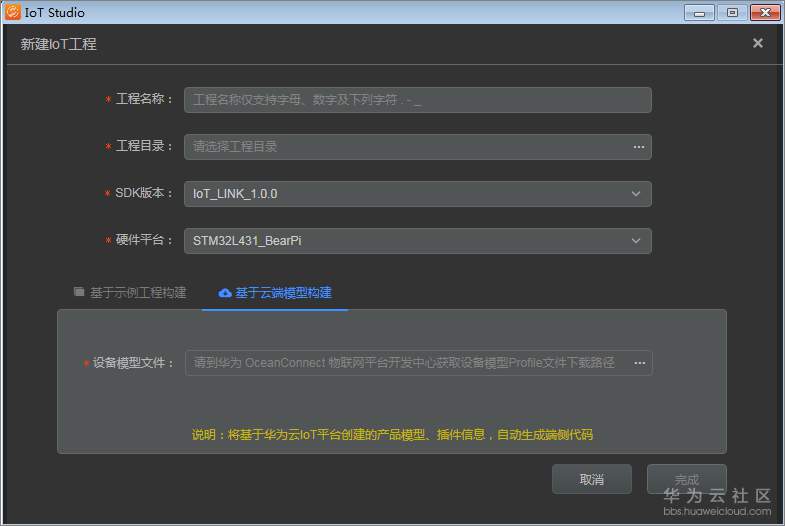
Task: Minimize the IoT Studio window
Action: pos(699,13)
